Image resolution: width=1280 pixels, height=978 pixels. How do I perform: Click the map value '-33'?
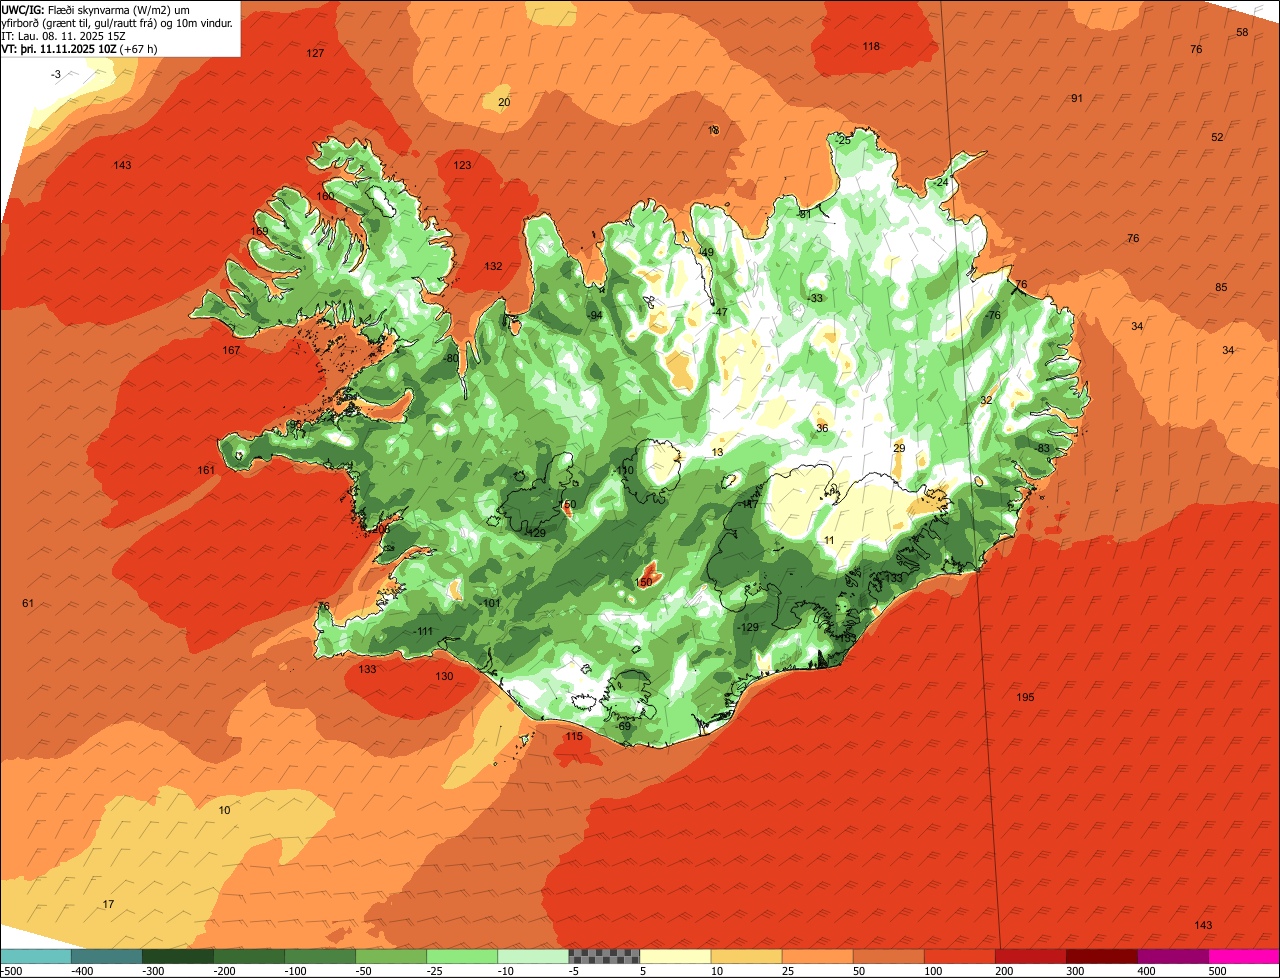pyautogui.click(x=816, y=298)
